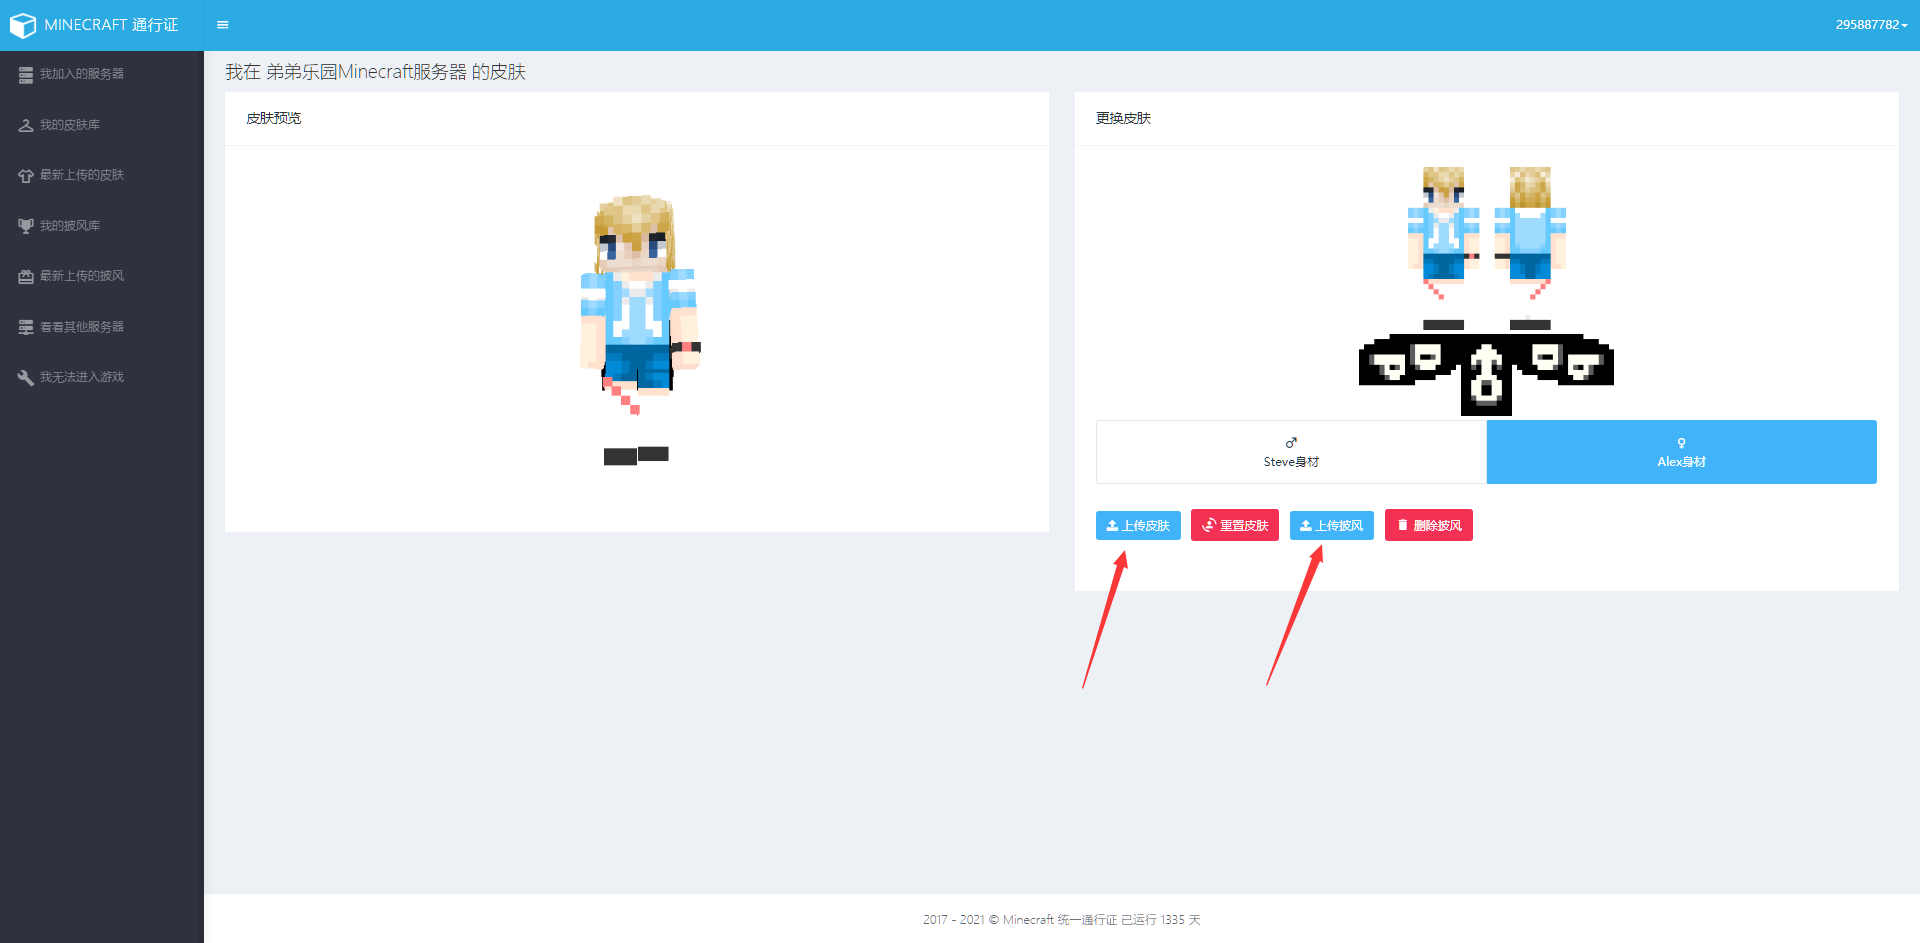Select Steve身材 body type
The height and width of the screenshot is (943, 1920).
click(1291, 452)
